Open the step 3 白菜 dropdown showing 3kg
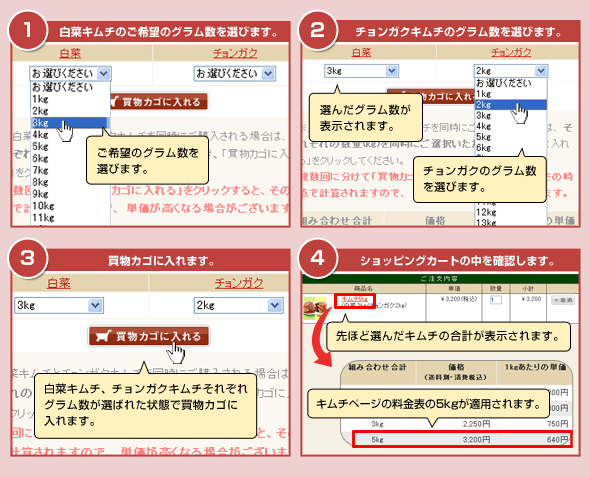The height and width of the screenshot is (477, 590). (x=59, y=305)
